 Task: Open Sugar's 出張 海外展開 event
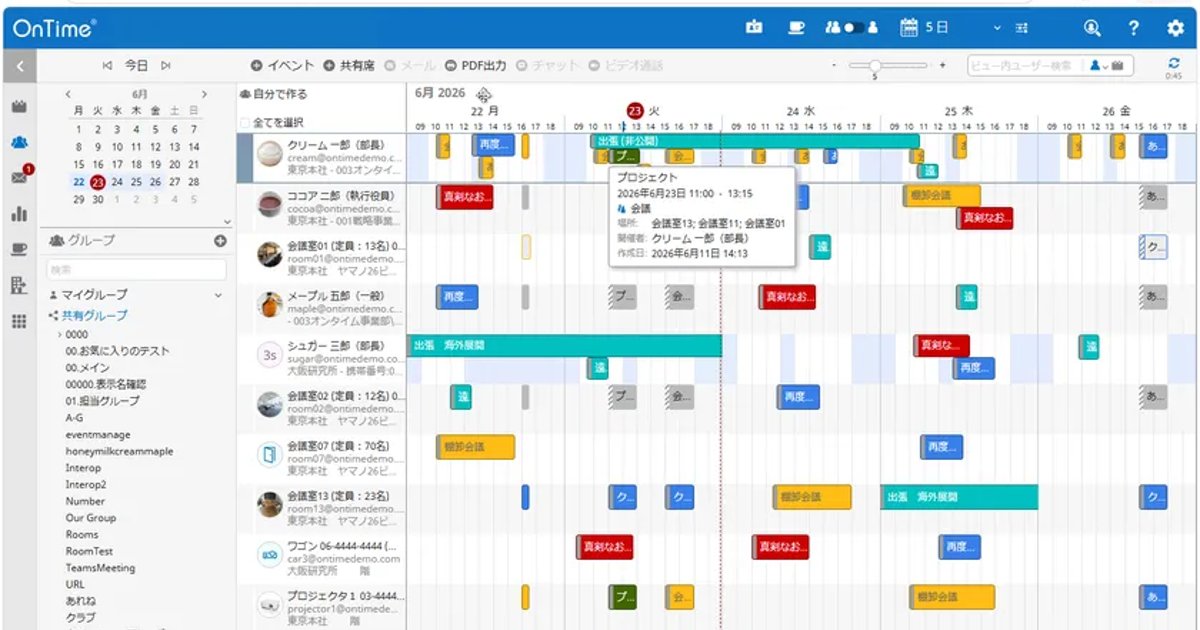tap(564, 345)
